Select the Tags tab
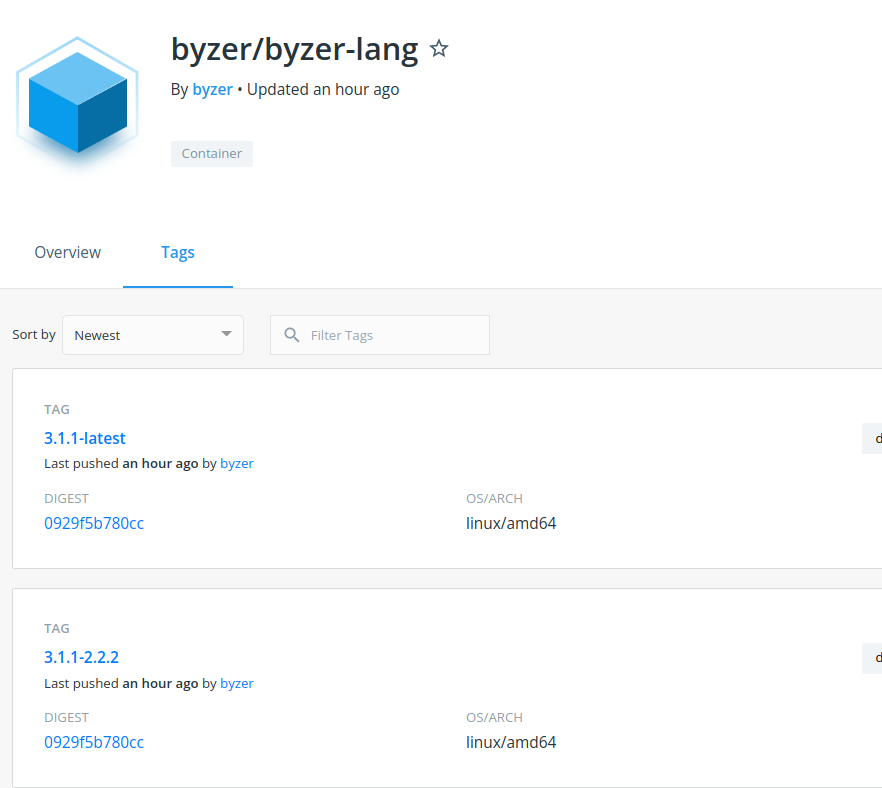The height and width of the screenshot is (788, 882). click(x=178, y=253)
